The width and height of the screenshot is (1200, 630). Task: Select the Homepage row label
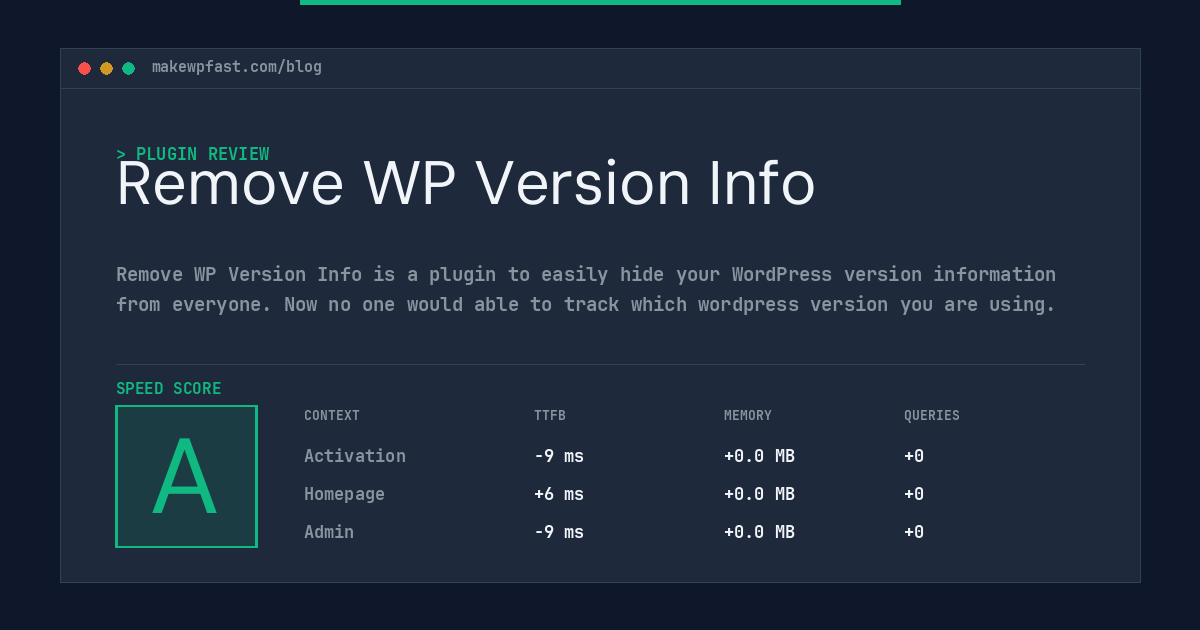coord(344,494)
